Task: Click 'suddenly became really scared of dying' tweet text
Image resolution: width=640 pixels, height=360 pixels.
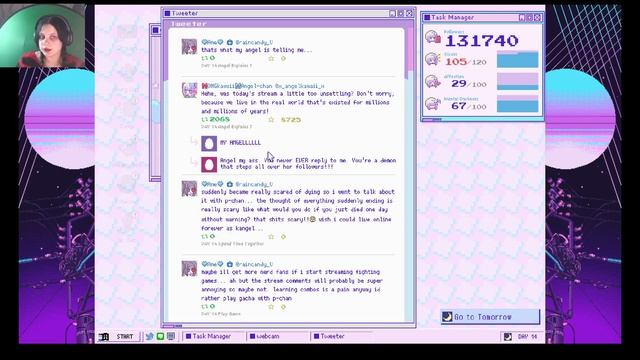Action: coord(298,210)
